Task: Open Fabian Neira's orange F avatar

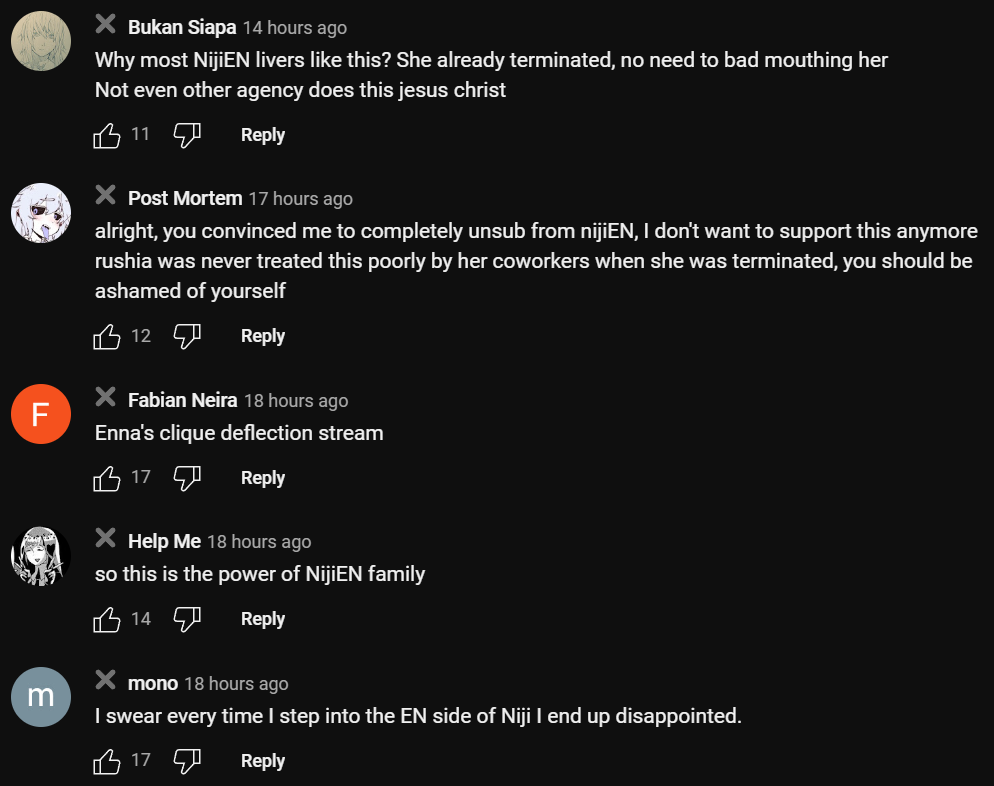Action: (40, 414)
